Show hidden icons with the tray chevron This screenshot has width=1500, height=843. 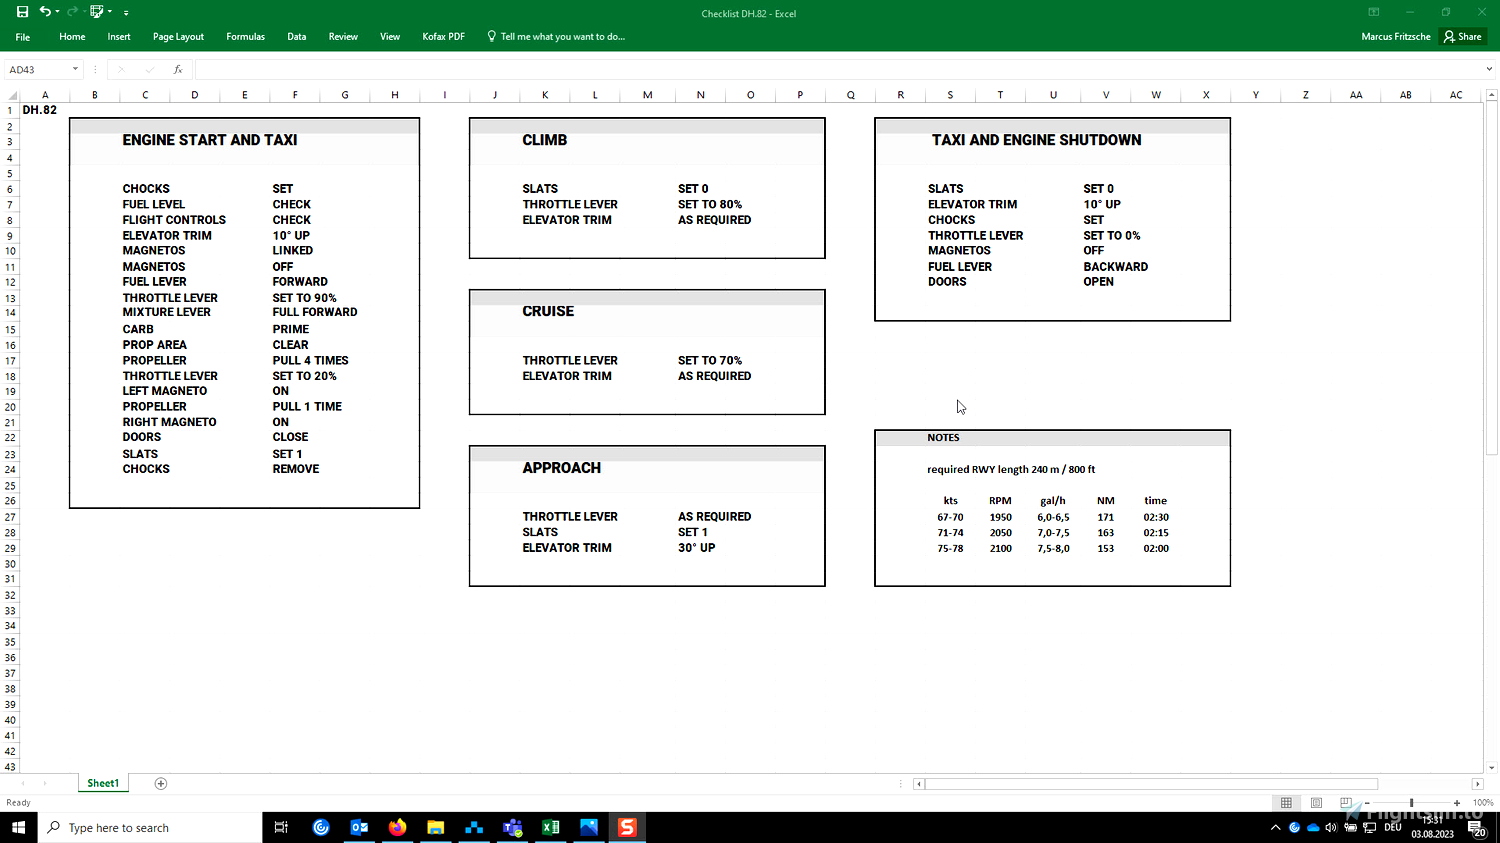pyautogui.click(x=1275, y=827)
